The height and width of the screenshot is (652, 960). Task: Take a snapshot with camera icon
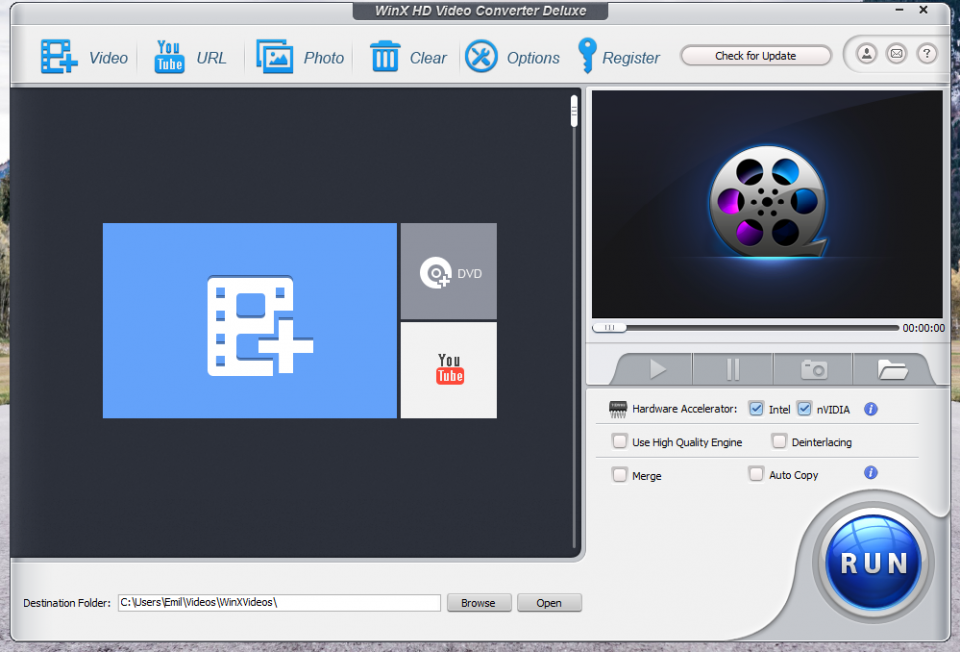[x=813, y=369]
